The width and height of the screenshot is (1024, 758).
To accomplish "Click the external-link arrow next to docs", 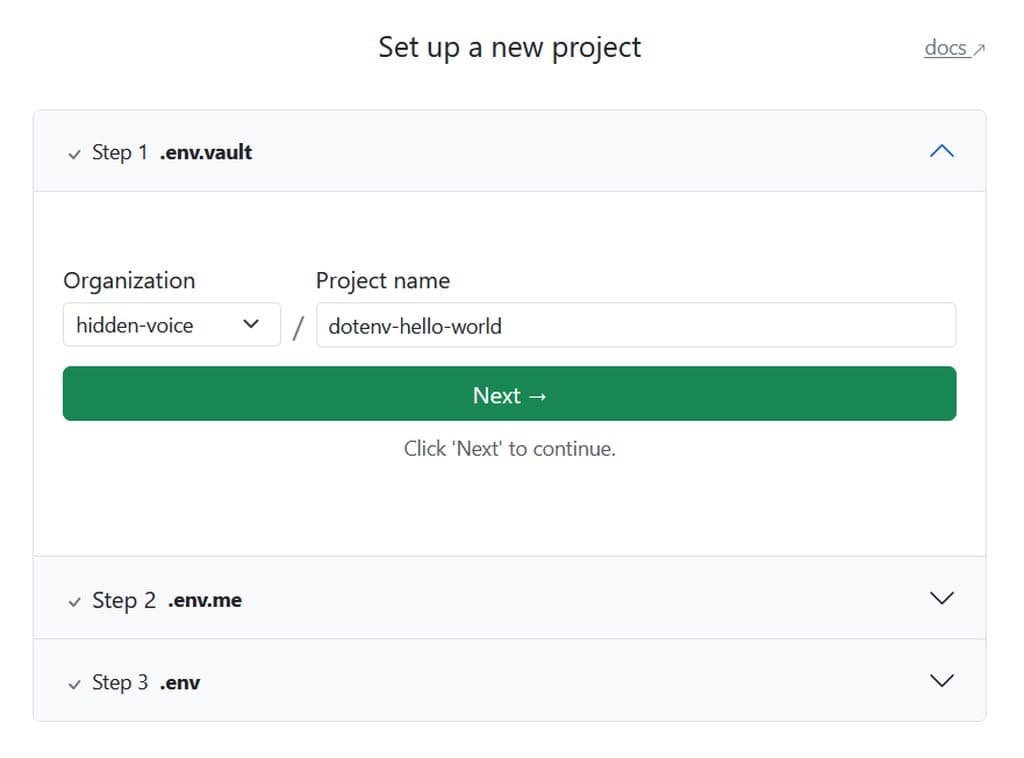I will 980,48.
